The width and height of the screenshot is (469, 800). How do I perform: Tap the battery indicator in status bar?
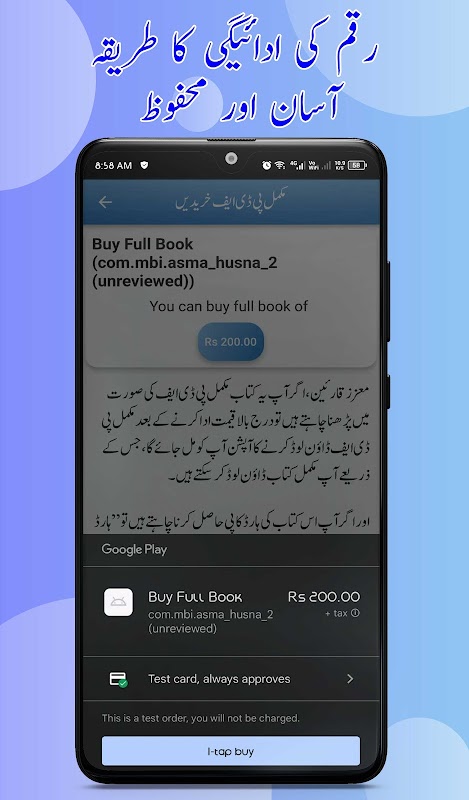pos(357,165)
